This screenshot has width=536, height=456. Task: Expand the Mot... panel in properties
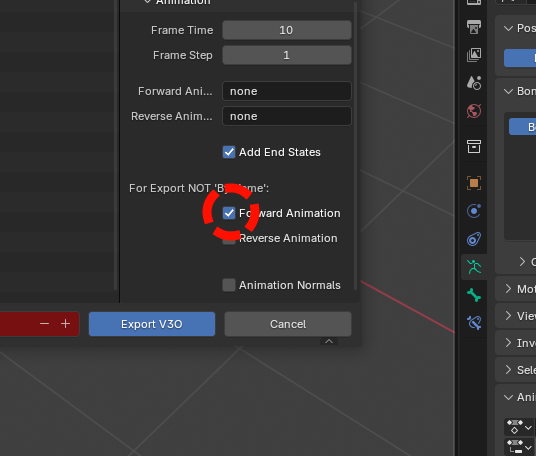pos(516,289)
